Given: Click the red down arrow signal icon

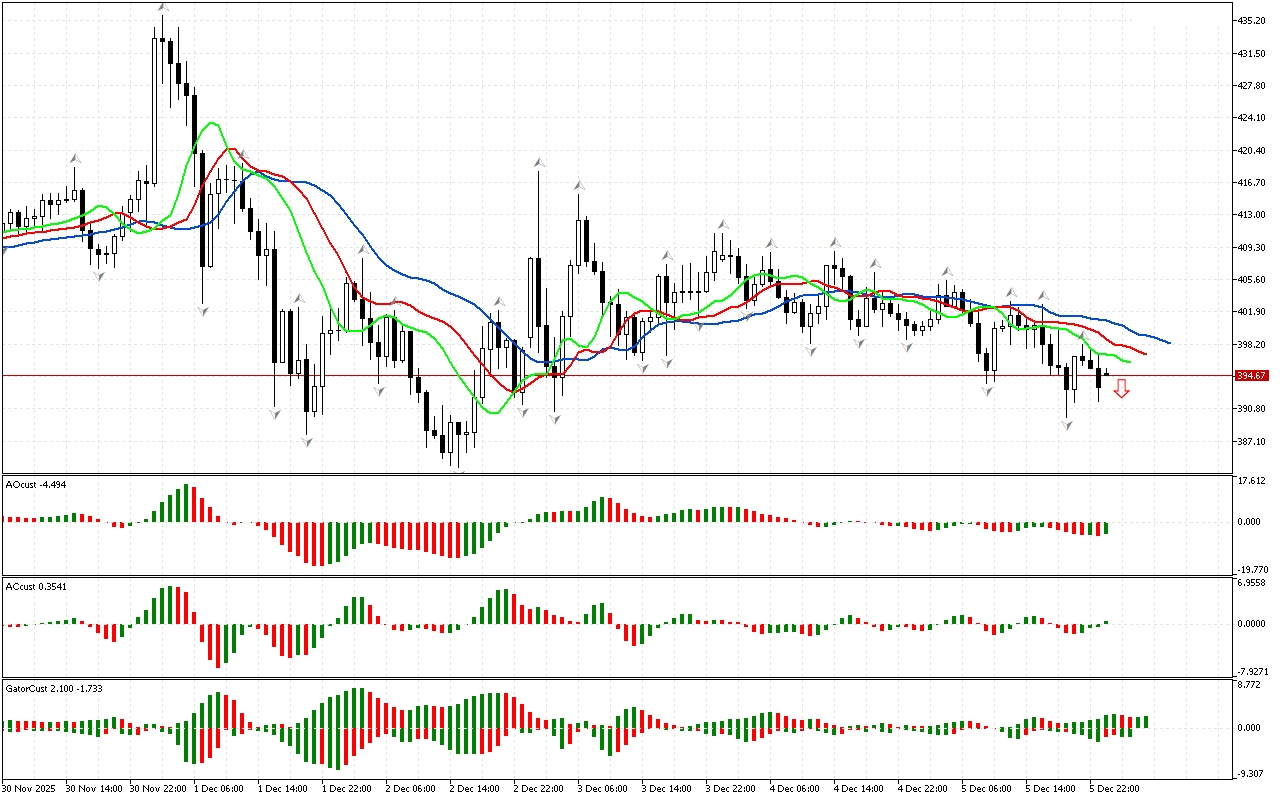Looking at the screenshot, I should pos(1122,389).
